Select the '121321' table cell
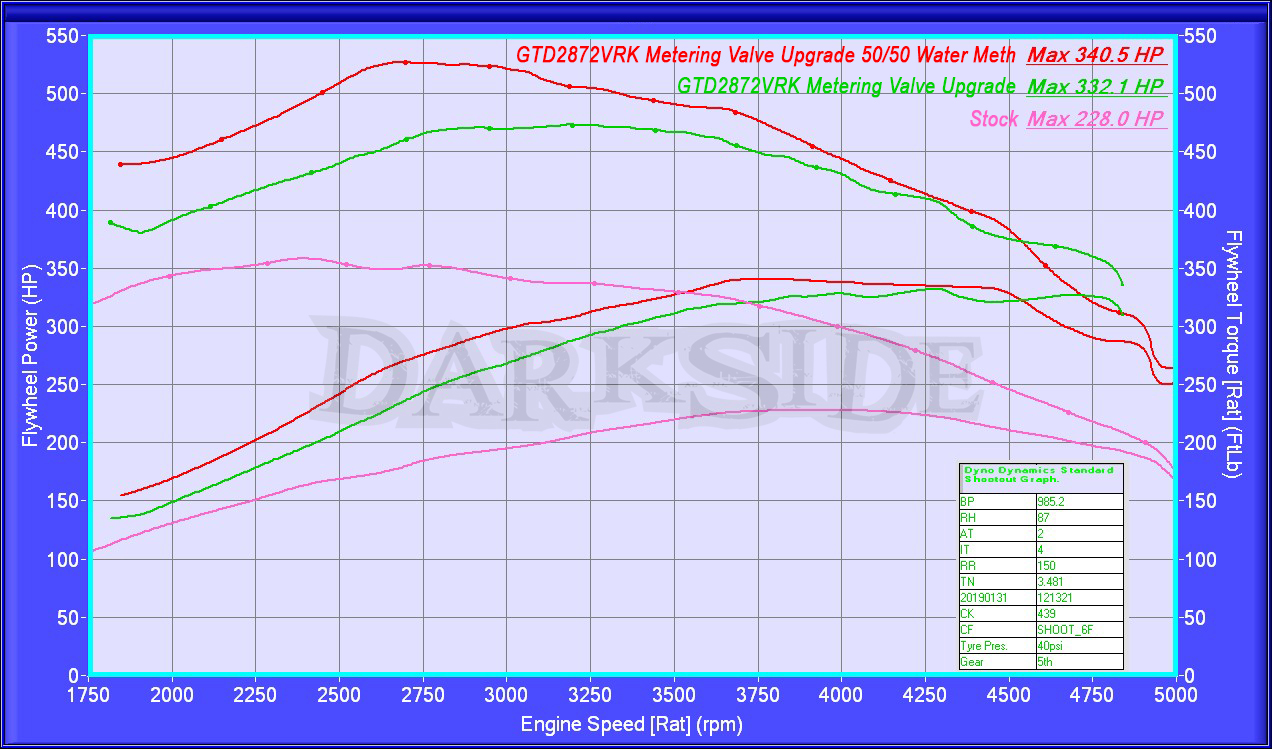 (1057, 598)
